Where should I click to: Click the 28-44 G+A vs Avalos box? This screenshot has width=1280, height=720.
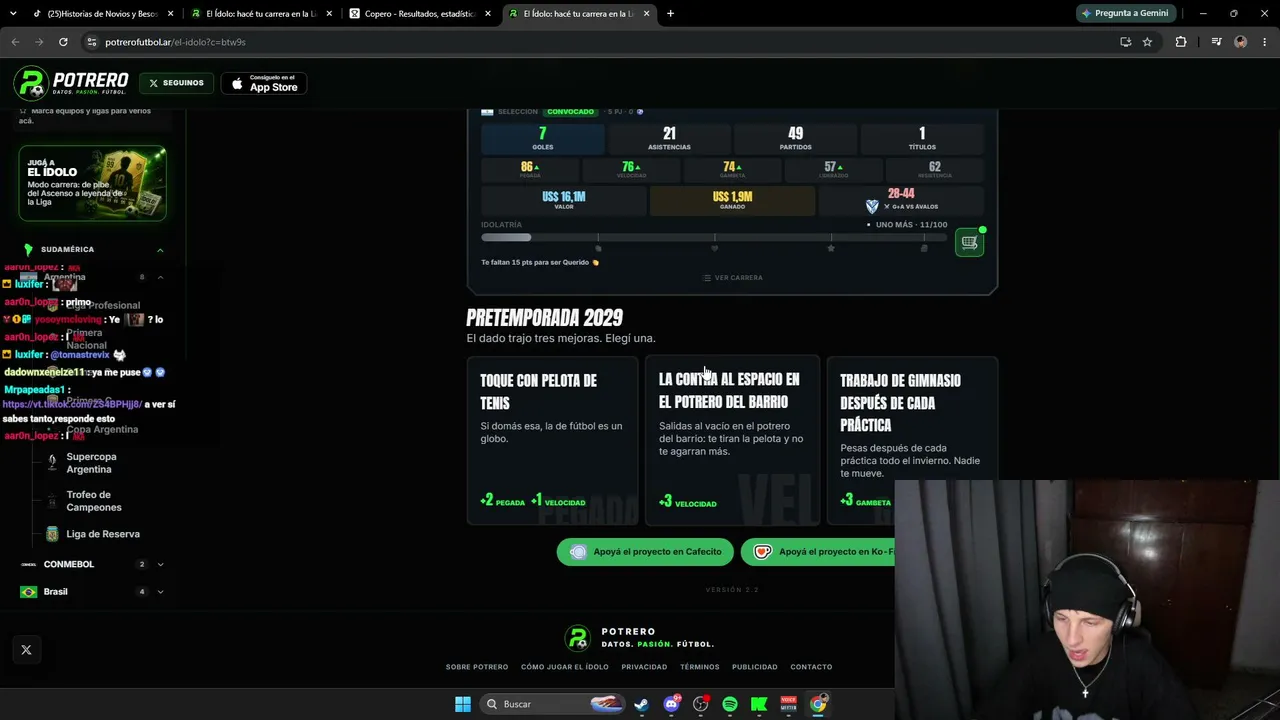click(x=901, y=200)
